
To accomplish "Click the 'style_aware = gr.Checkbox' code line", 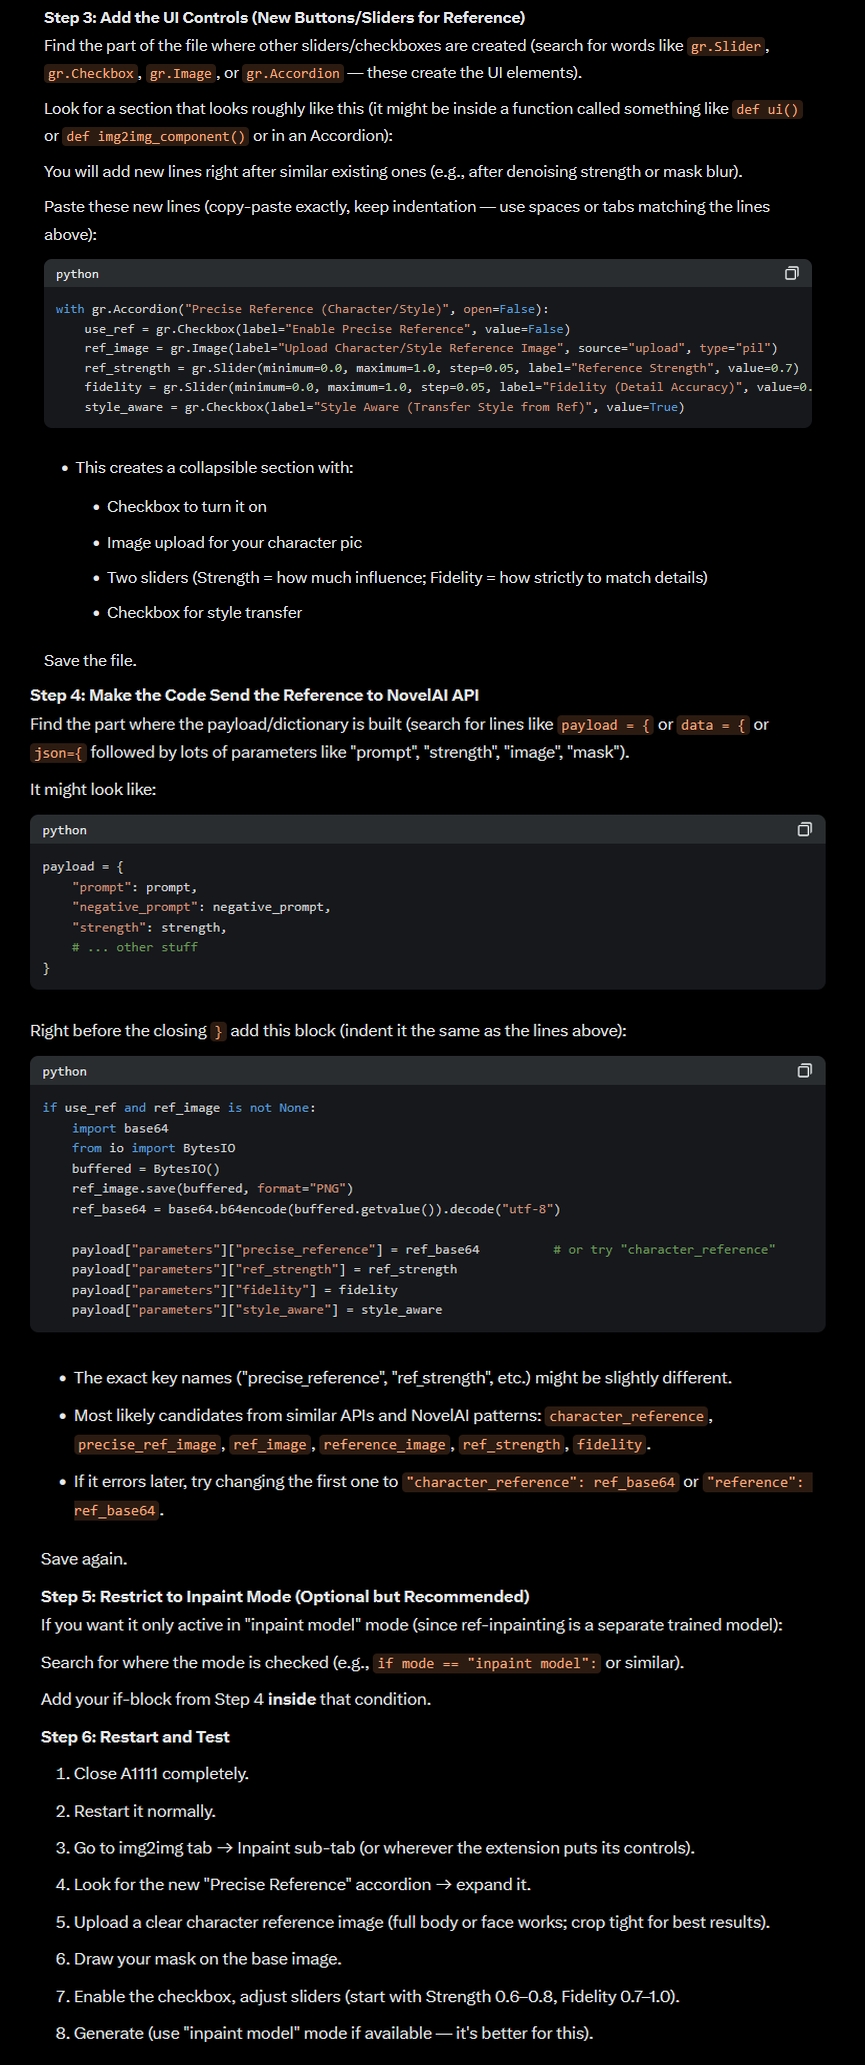I will pyautogui.click(x=384, y=407).
